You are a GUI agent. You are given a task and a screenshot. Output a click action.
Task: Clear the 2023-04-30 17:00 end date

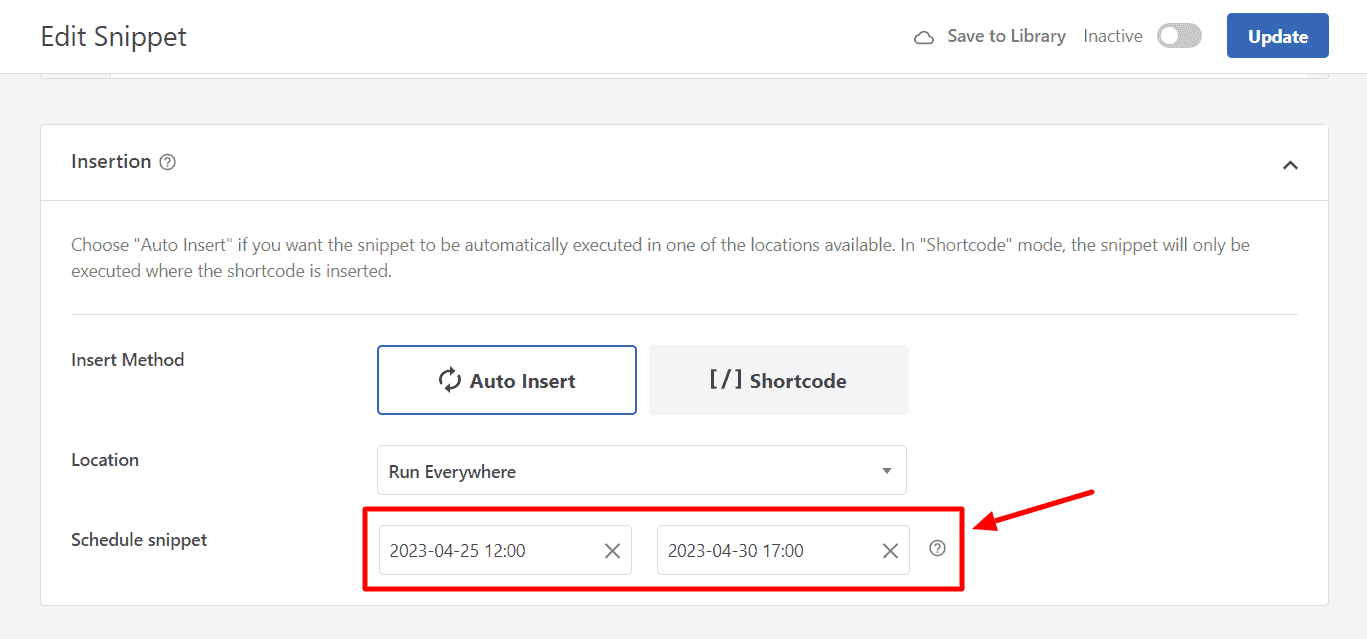point(890,551)
